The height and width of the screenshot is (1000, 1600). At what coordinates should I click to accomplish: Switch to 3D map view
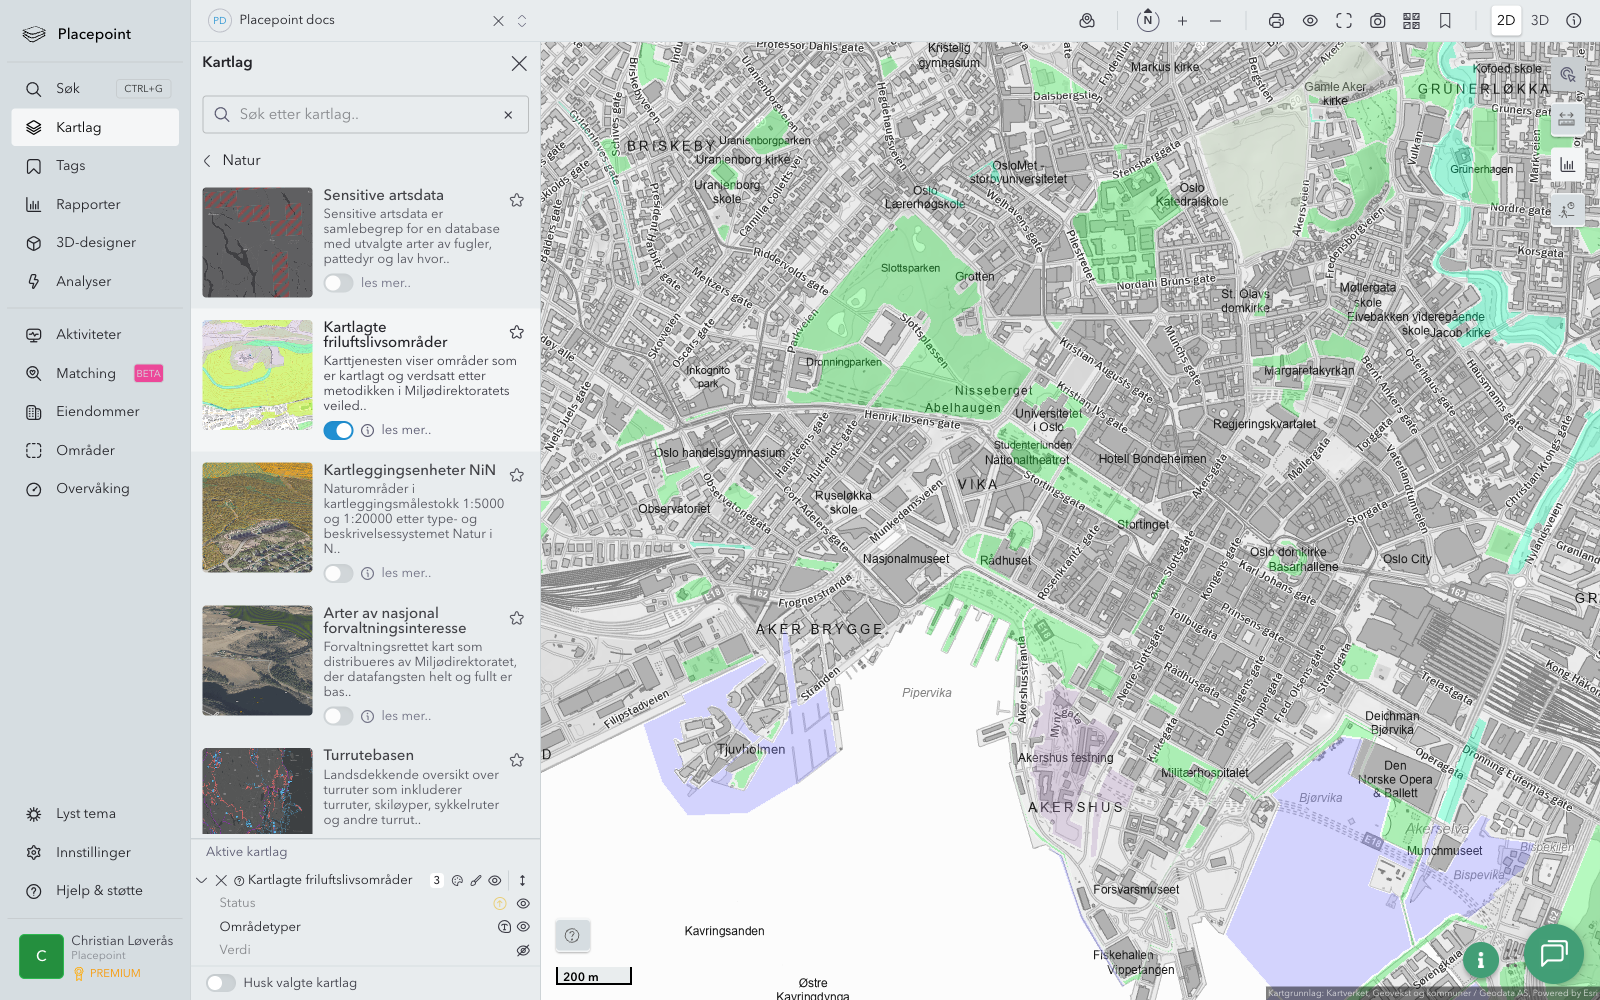(1540, 21)
